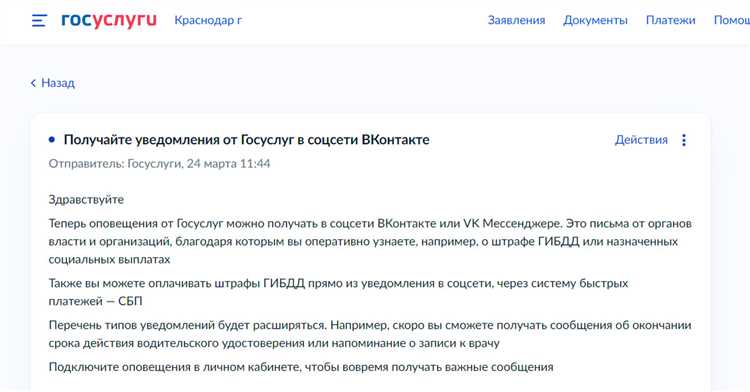Open the Документы menu item

(x=596, y=20)
